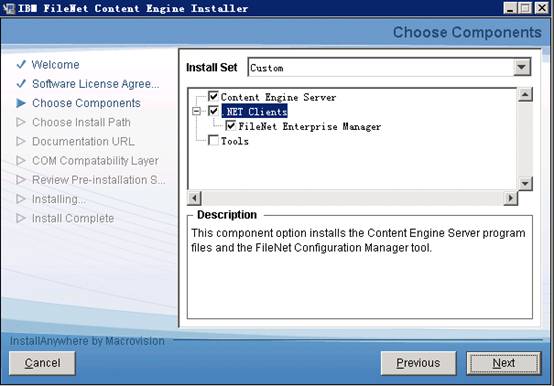Click the Review Pre-installation step arrow
This screenshot has height=386, width=554.
coord(21,180)
